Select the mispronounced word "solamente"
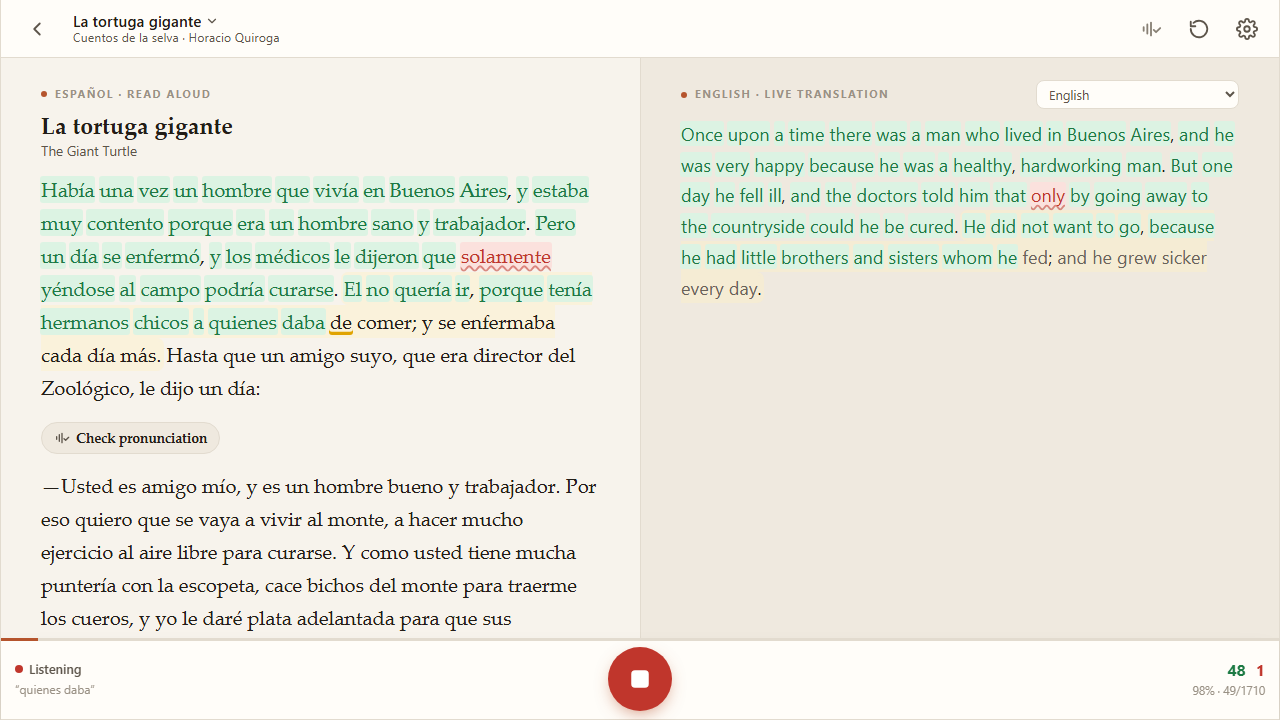This screenshot has width=1280, height=720. (x=505, y=257)
